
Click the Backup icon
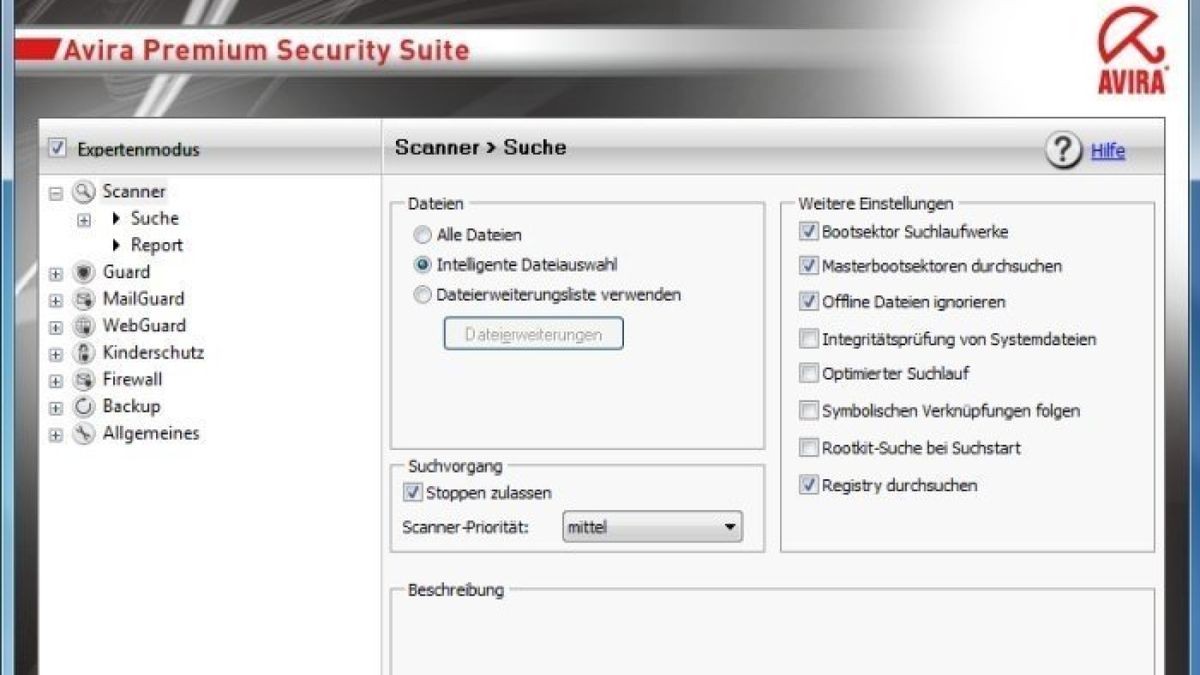coord(84,407)
